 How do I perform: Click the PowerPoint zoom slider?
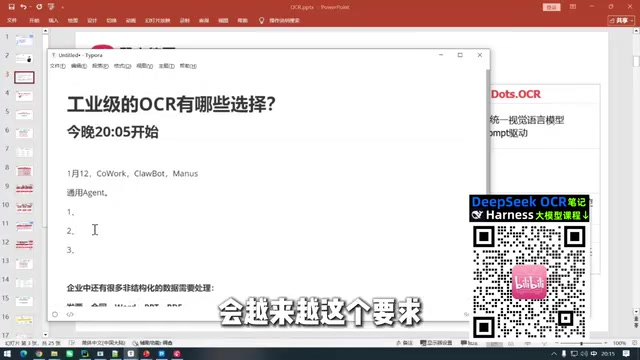click(581, 343)
